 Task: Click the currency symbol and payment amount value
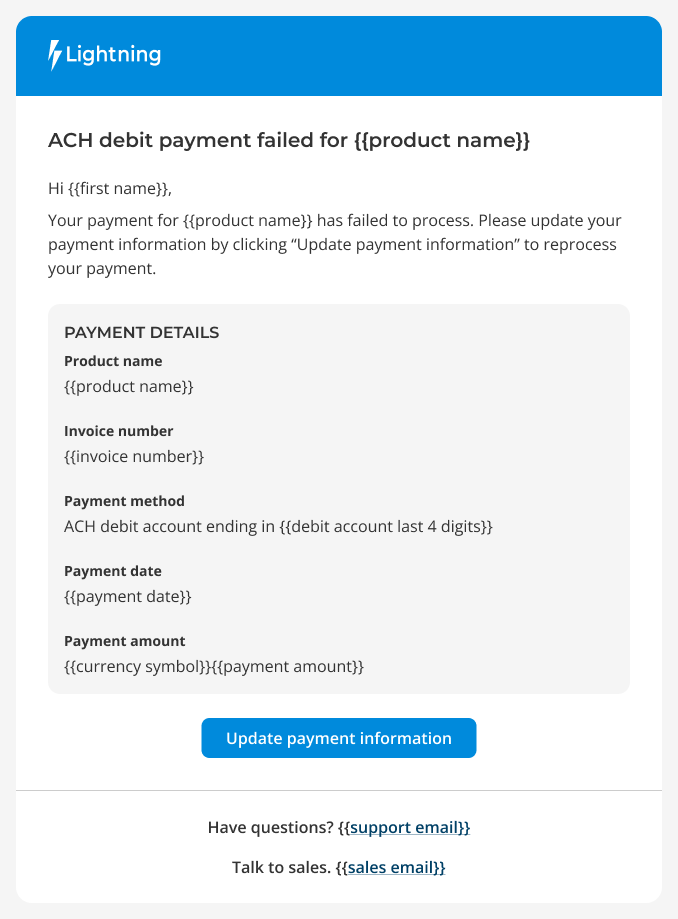214,666
